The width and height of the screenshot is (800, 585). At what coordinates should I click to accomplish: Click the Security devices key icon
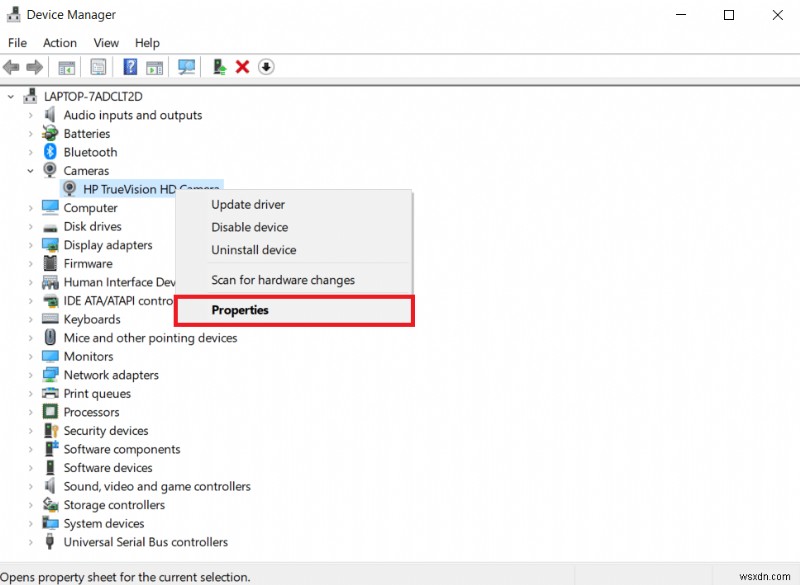pos(51,430)
